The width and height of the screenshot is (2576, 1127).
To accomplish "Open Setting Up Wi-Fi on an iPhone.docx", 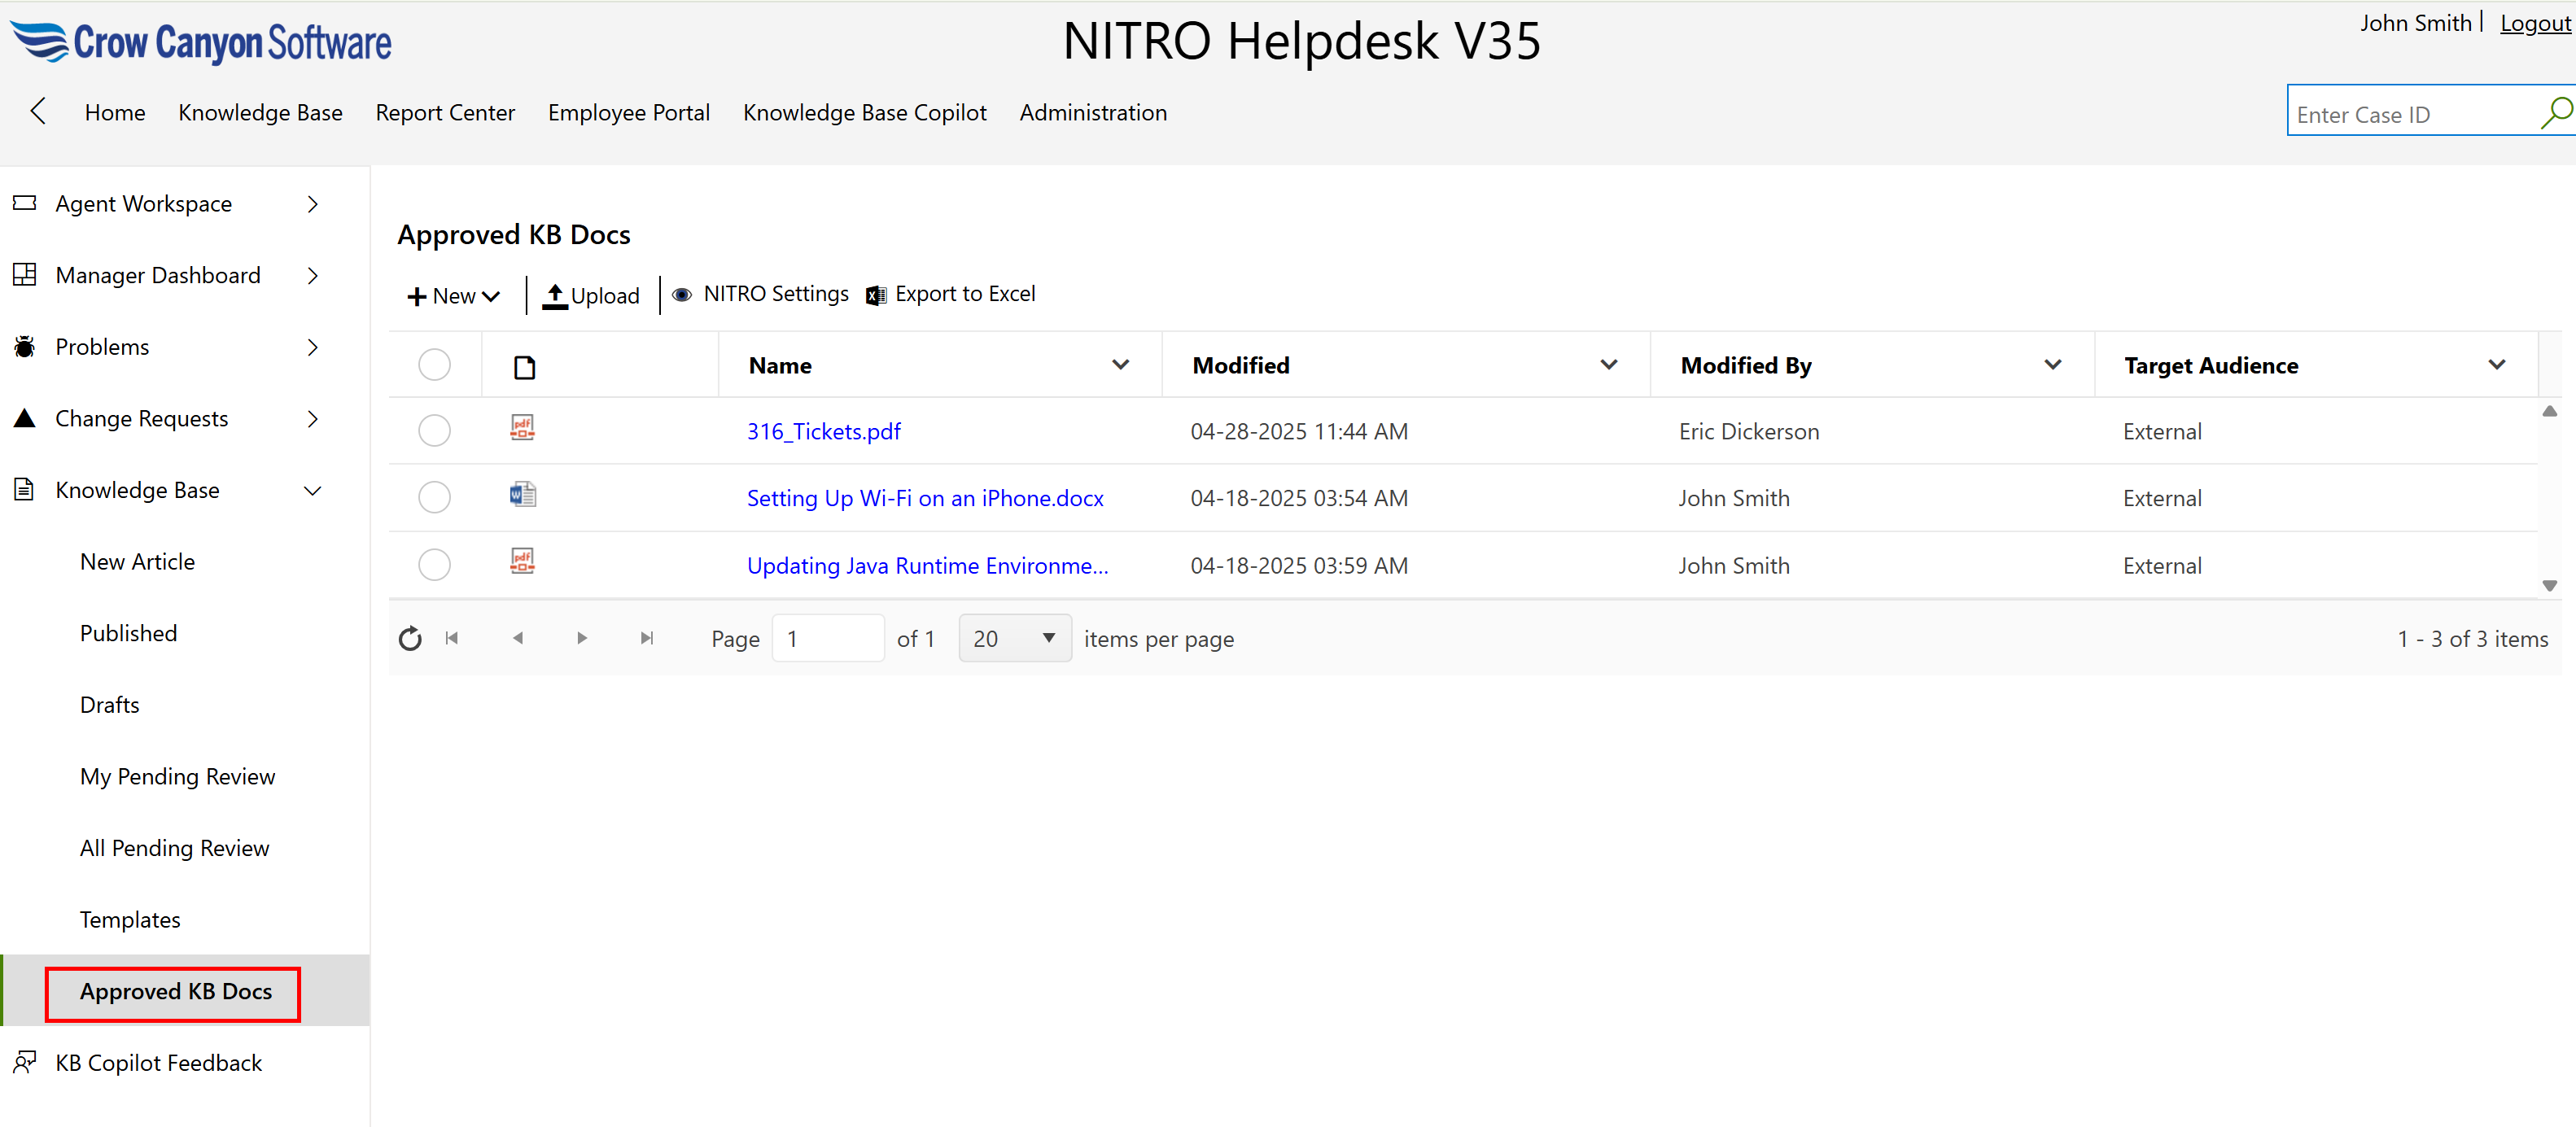I will [x=924, y=498].
